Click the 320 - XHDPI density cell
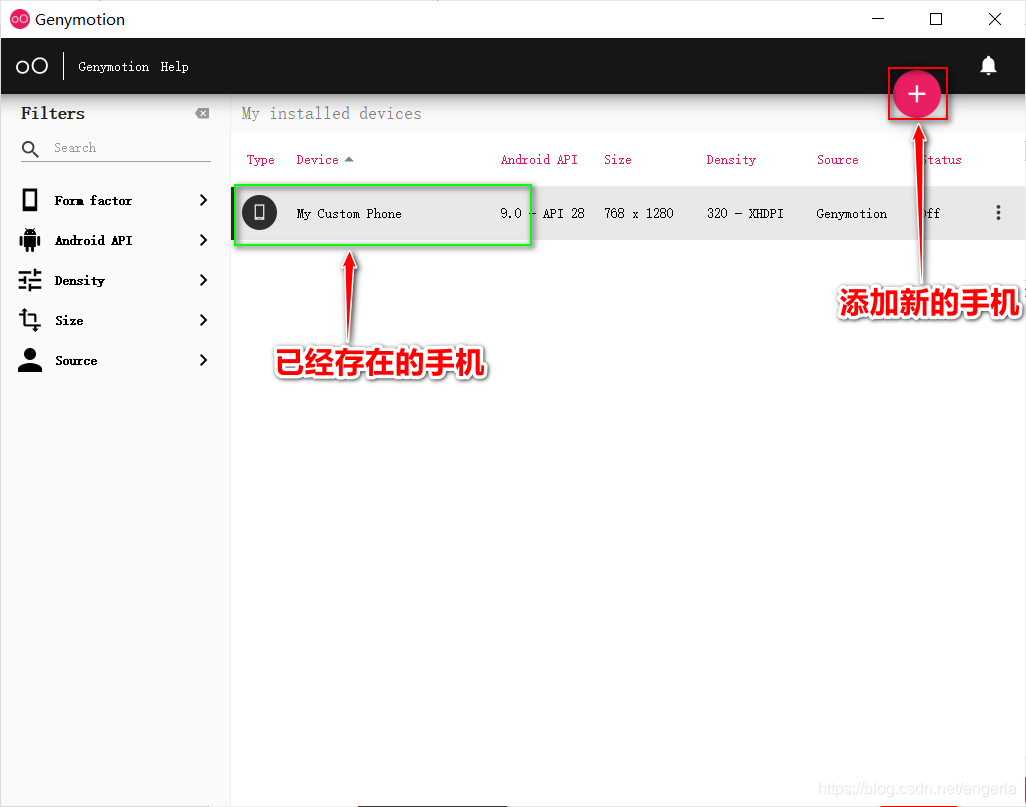1026x807 pixels. pos(745,213)
